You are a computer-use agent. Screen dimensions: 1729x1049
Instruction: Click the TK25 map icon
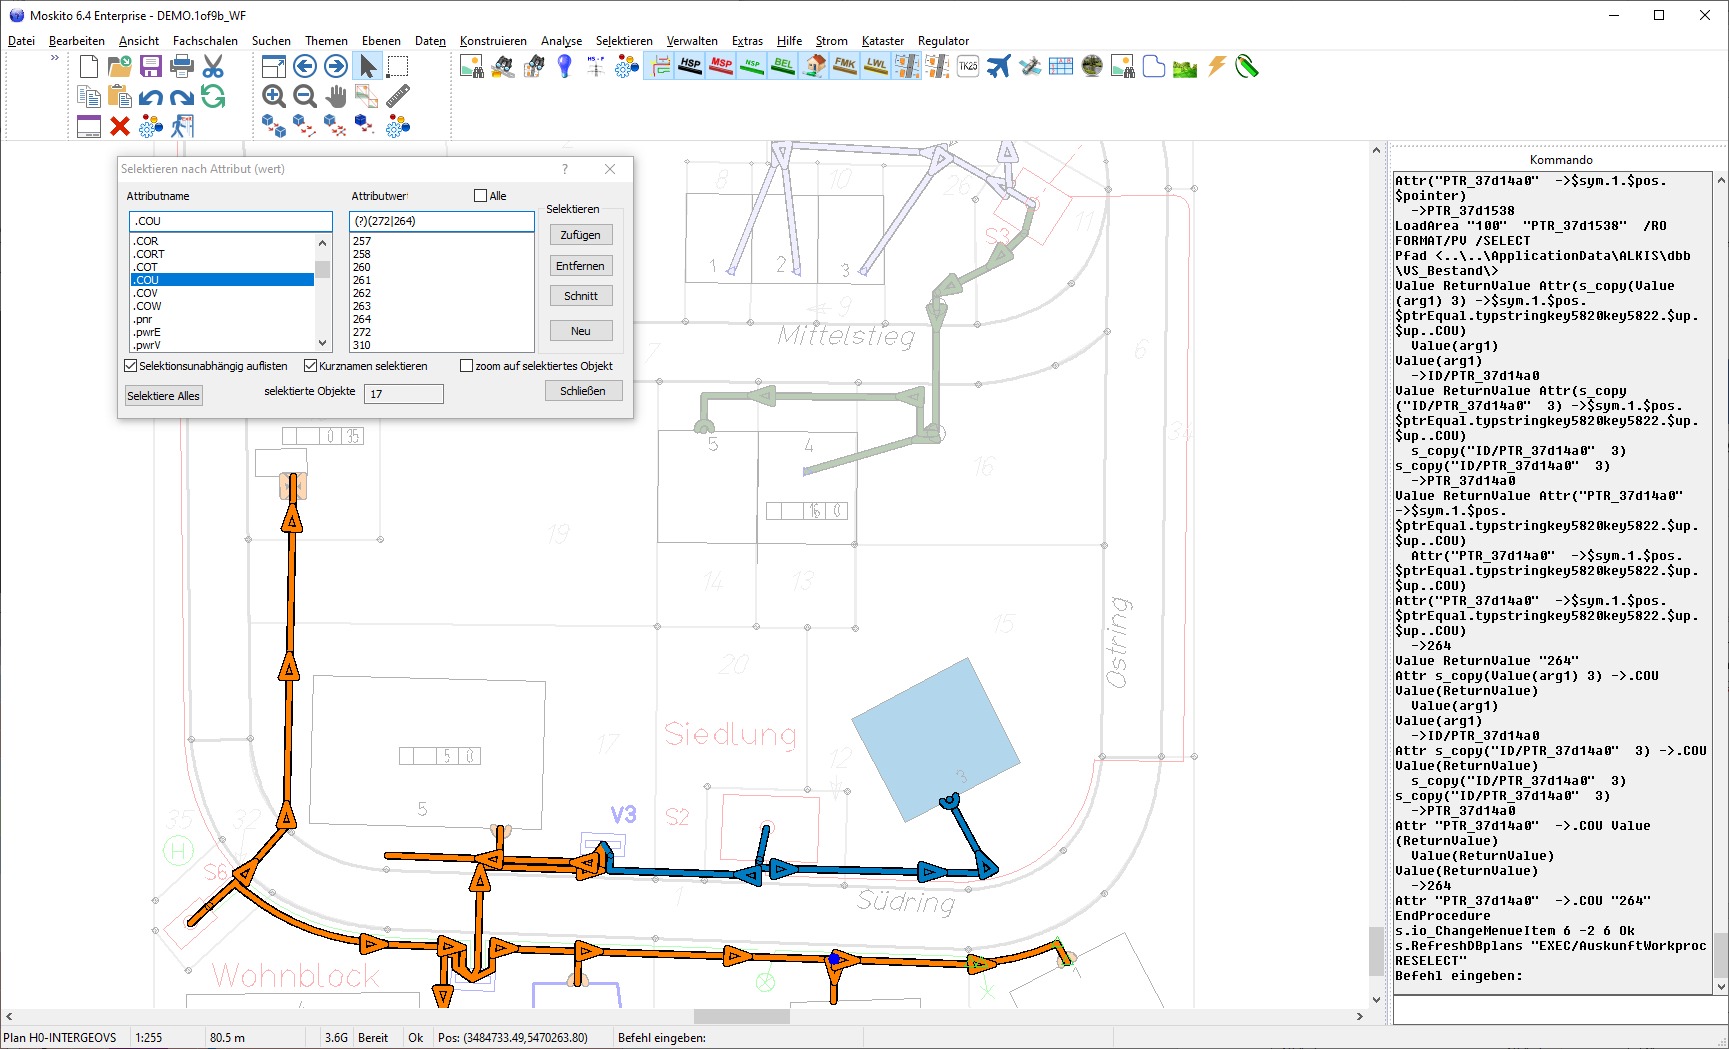[968, 66]
